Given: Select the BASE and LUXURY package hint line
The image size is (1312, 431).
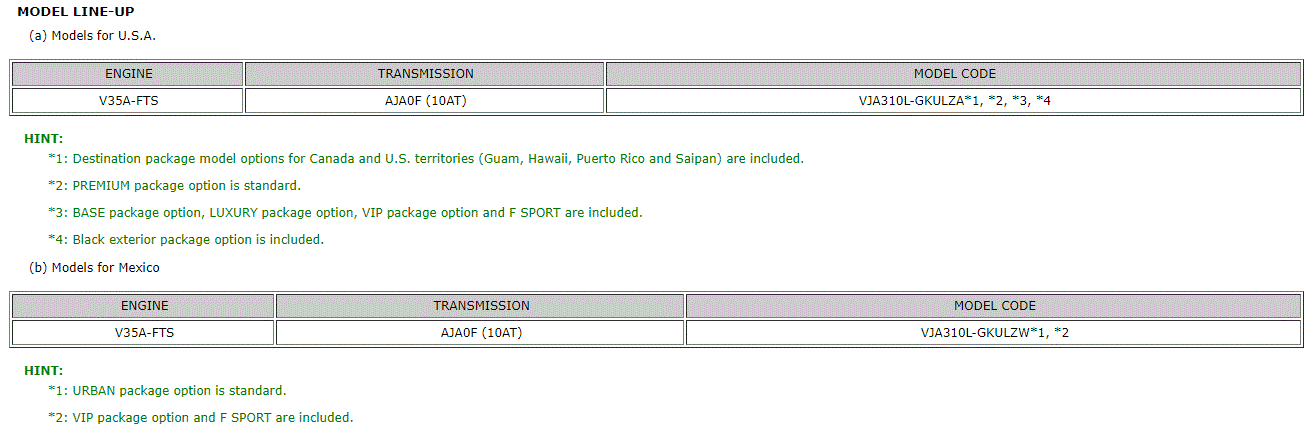Looking at the screenshot, I should (345, 212).
